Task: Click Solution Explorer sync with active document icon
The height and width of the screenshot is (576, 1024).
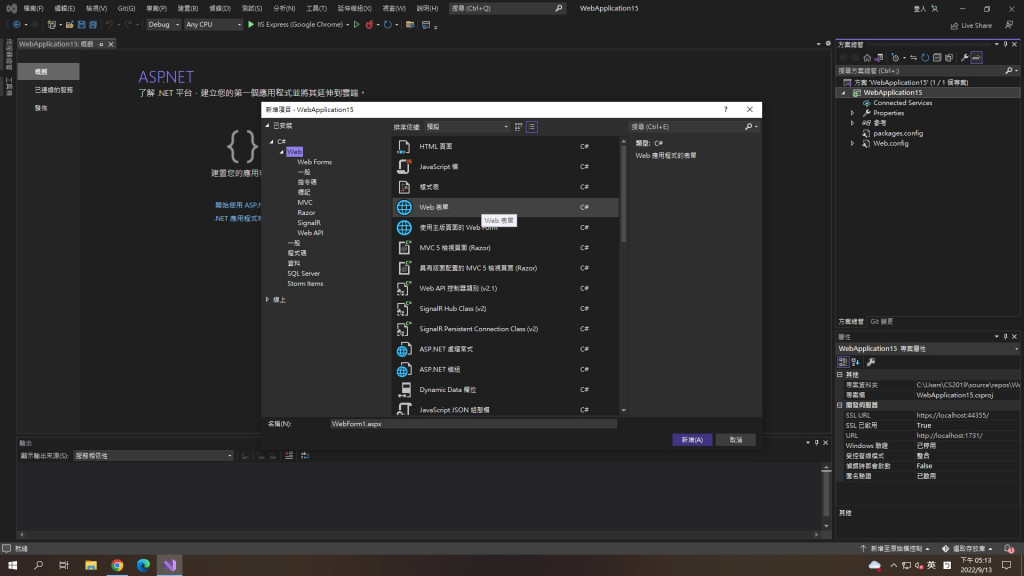Action: click(913, 57)
